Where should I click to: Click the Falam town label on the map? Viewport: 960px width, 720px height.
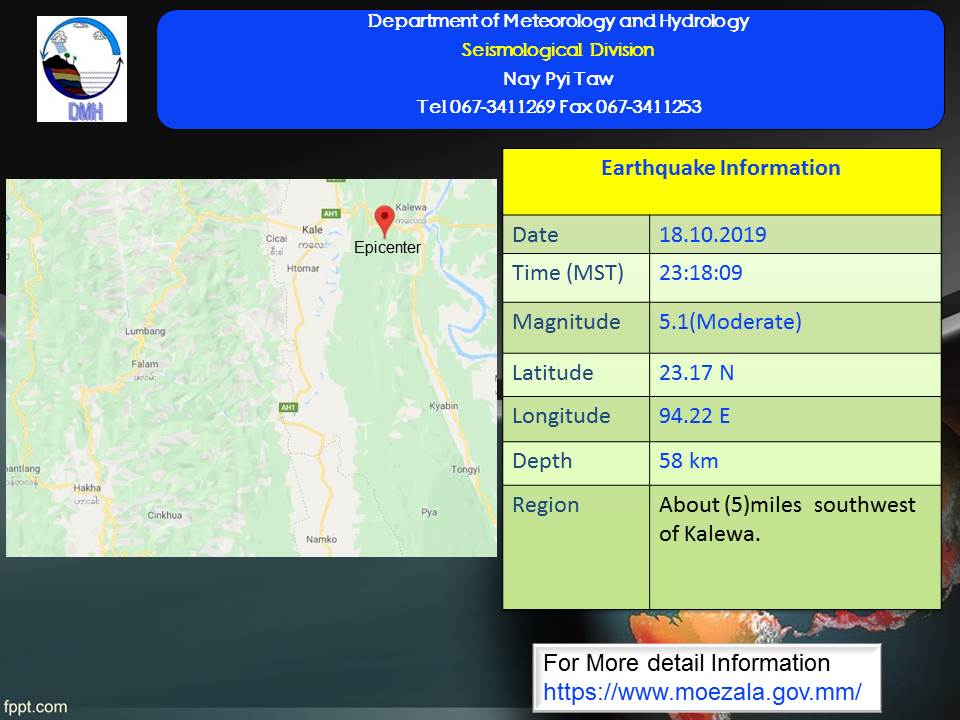(145, 365)
